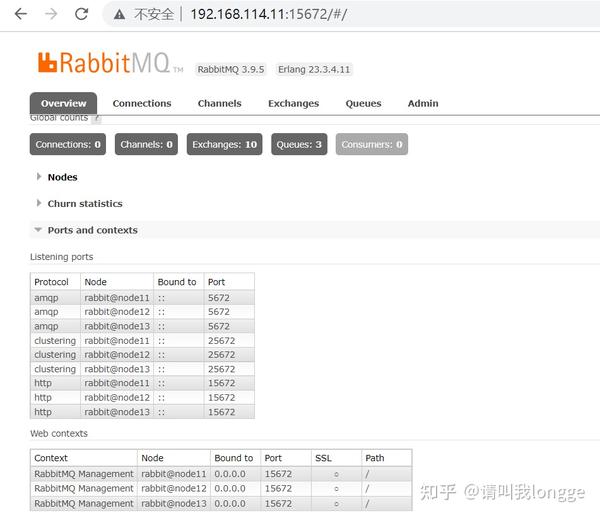
Task: Click the RabbitMQ 3.9.5 version label
Action: (231, 70)
